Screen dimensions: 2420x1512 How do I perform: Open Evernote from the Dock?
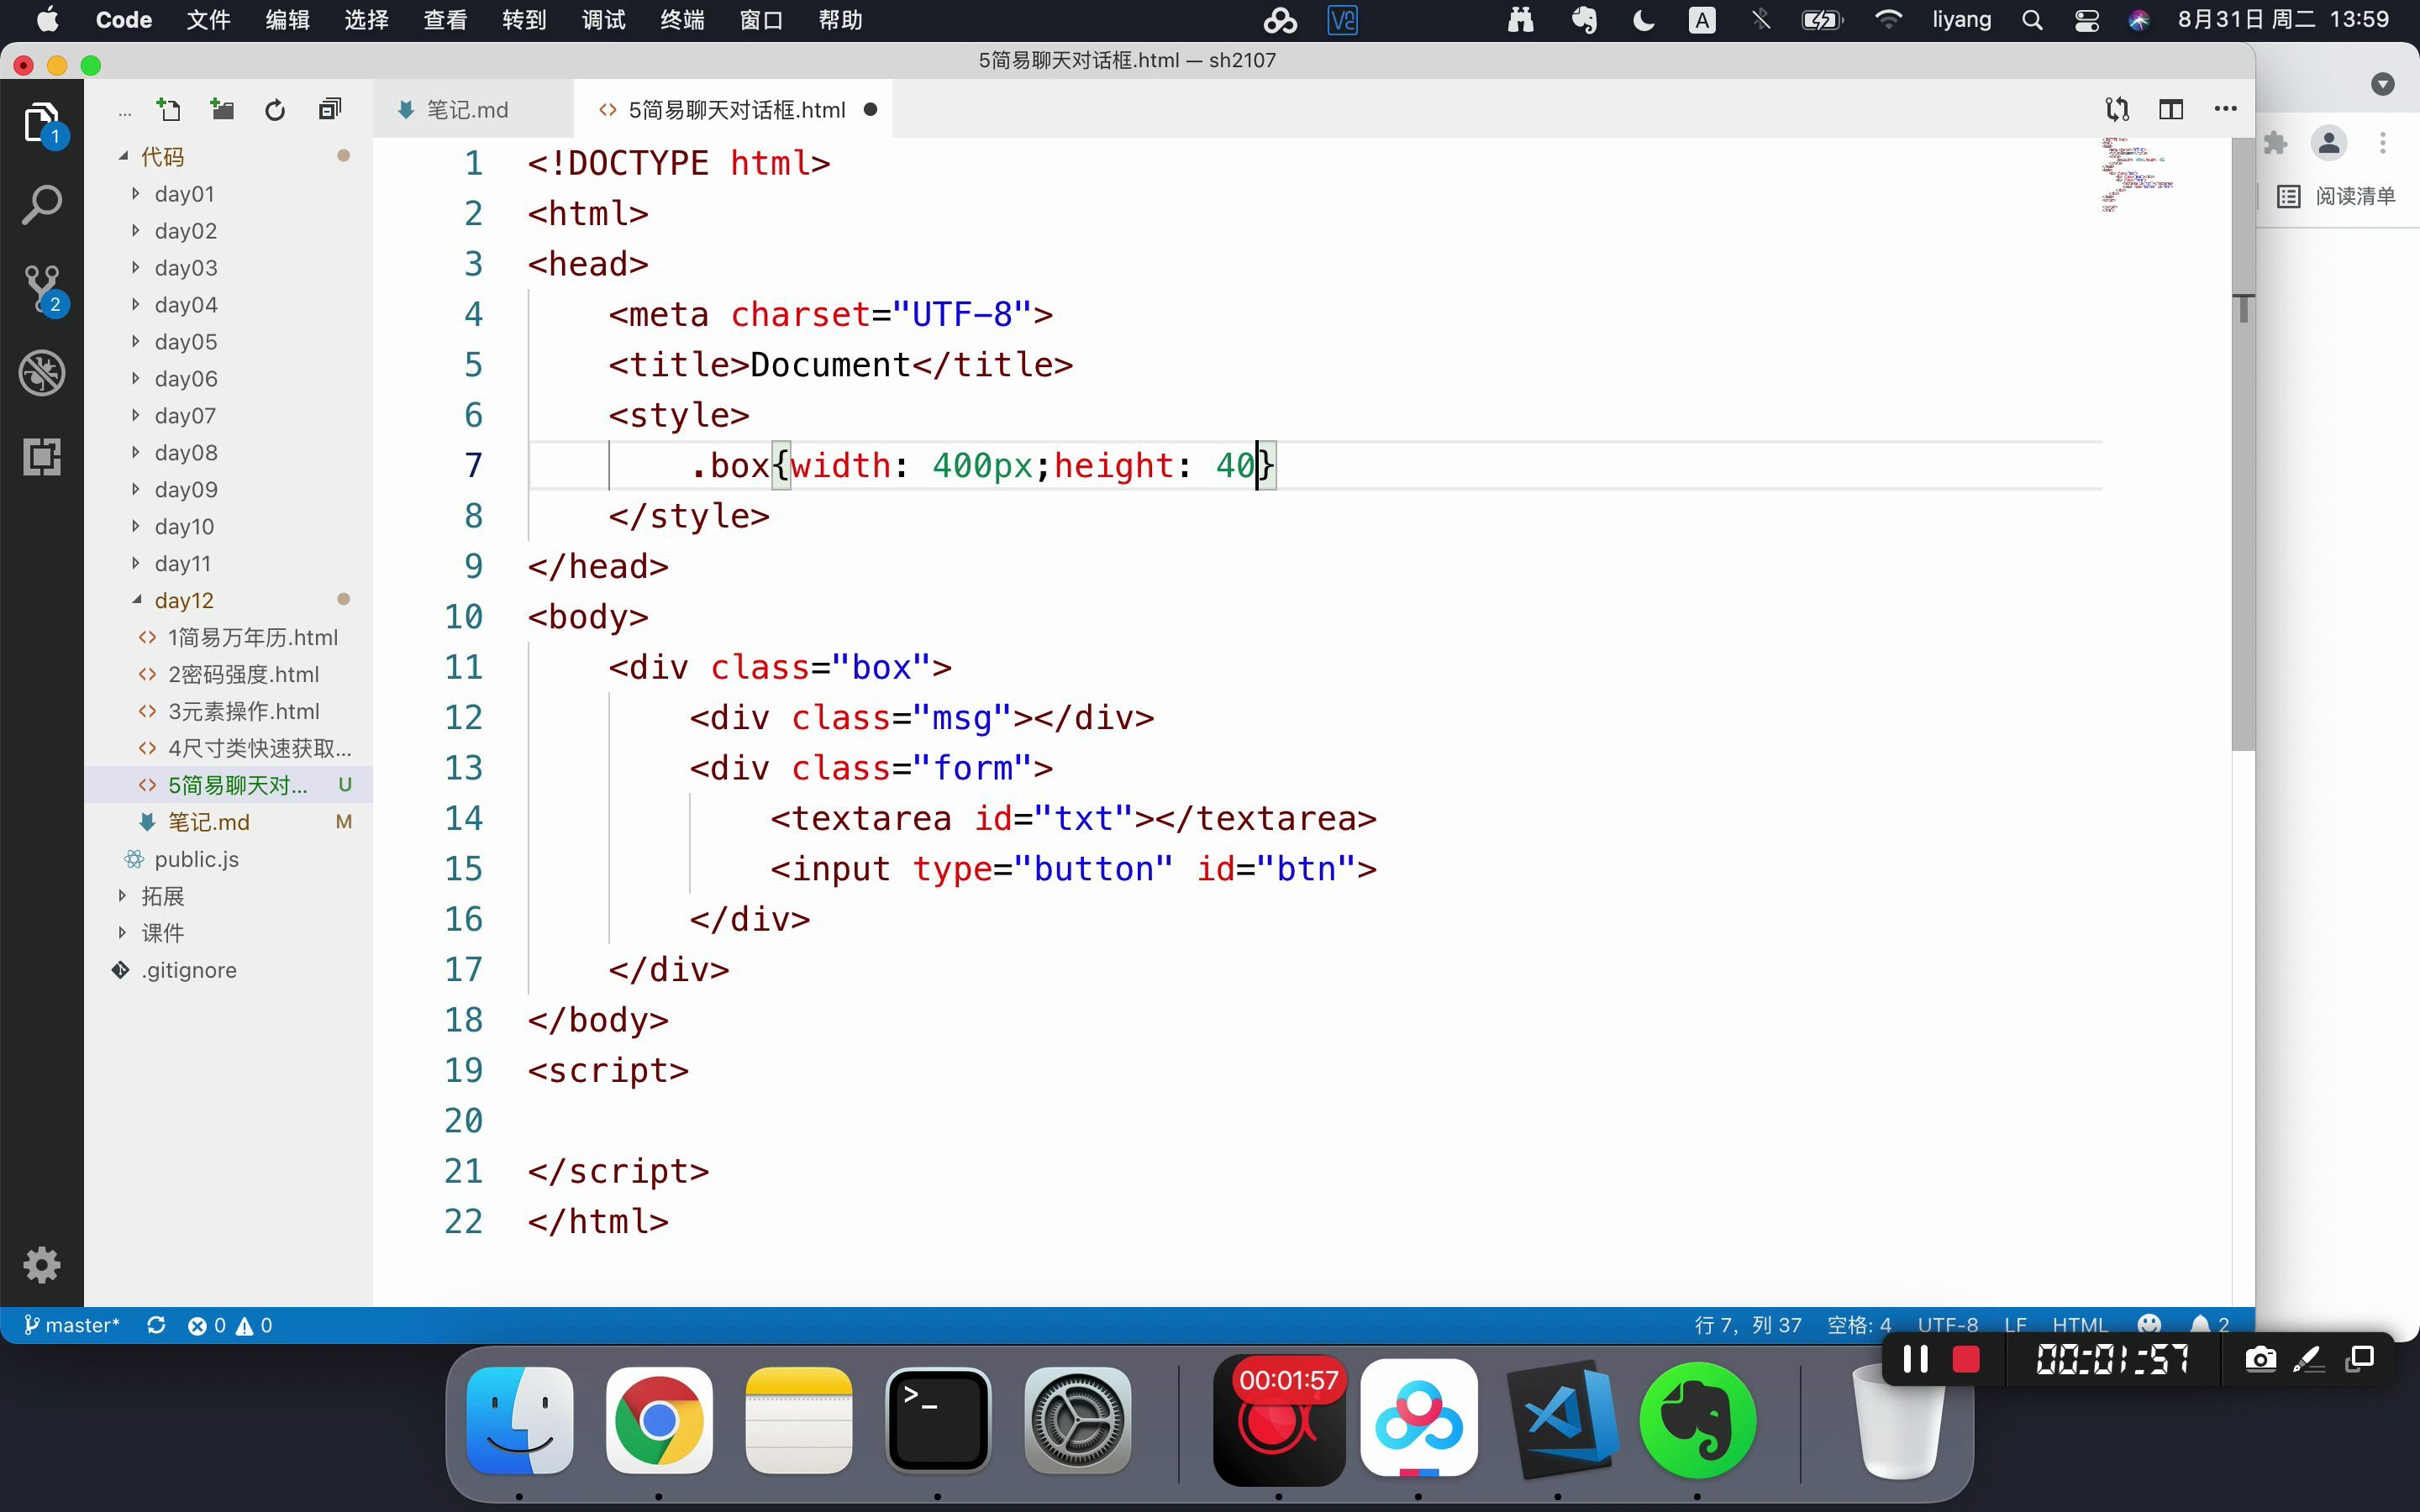[1697, 1420]
